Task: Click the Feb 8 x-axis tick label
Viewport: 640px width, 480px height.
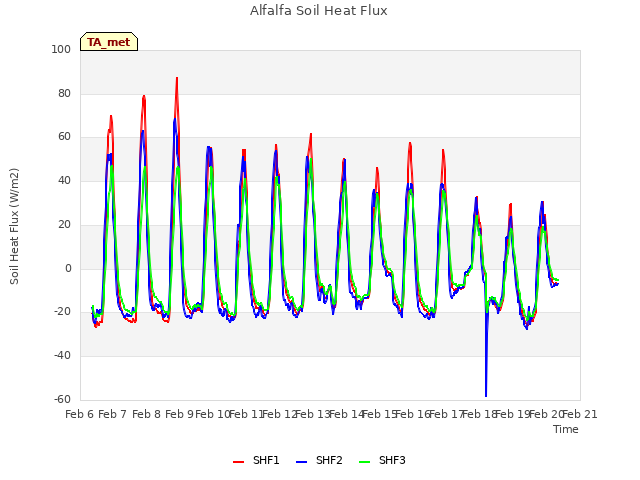Action: [x=146, y=414]
